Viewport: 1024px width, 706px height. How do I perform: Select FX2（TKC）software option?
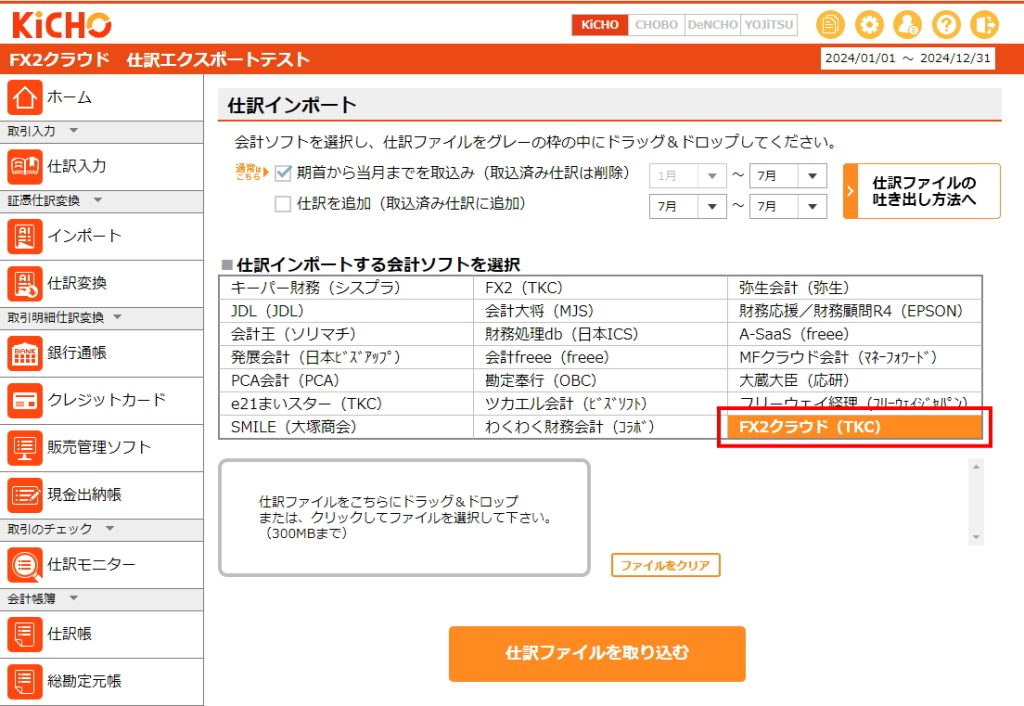coord(600,288)
